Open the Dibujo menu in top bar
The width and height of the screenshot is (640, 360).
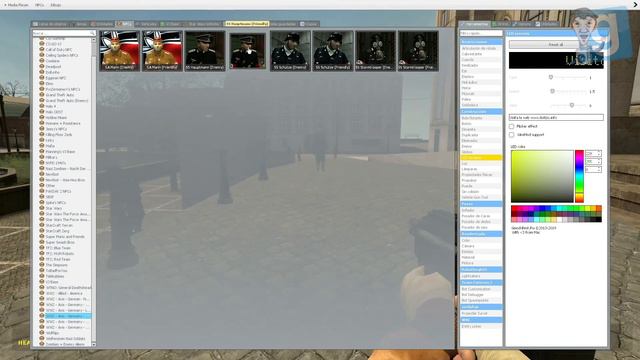(x=56, y=5)
